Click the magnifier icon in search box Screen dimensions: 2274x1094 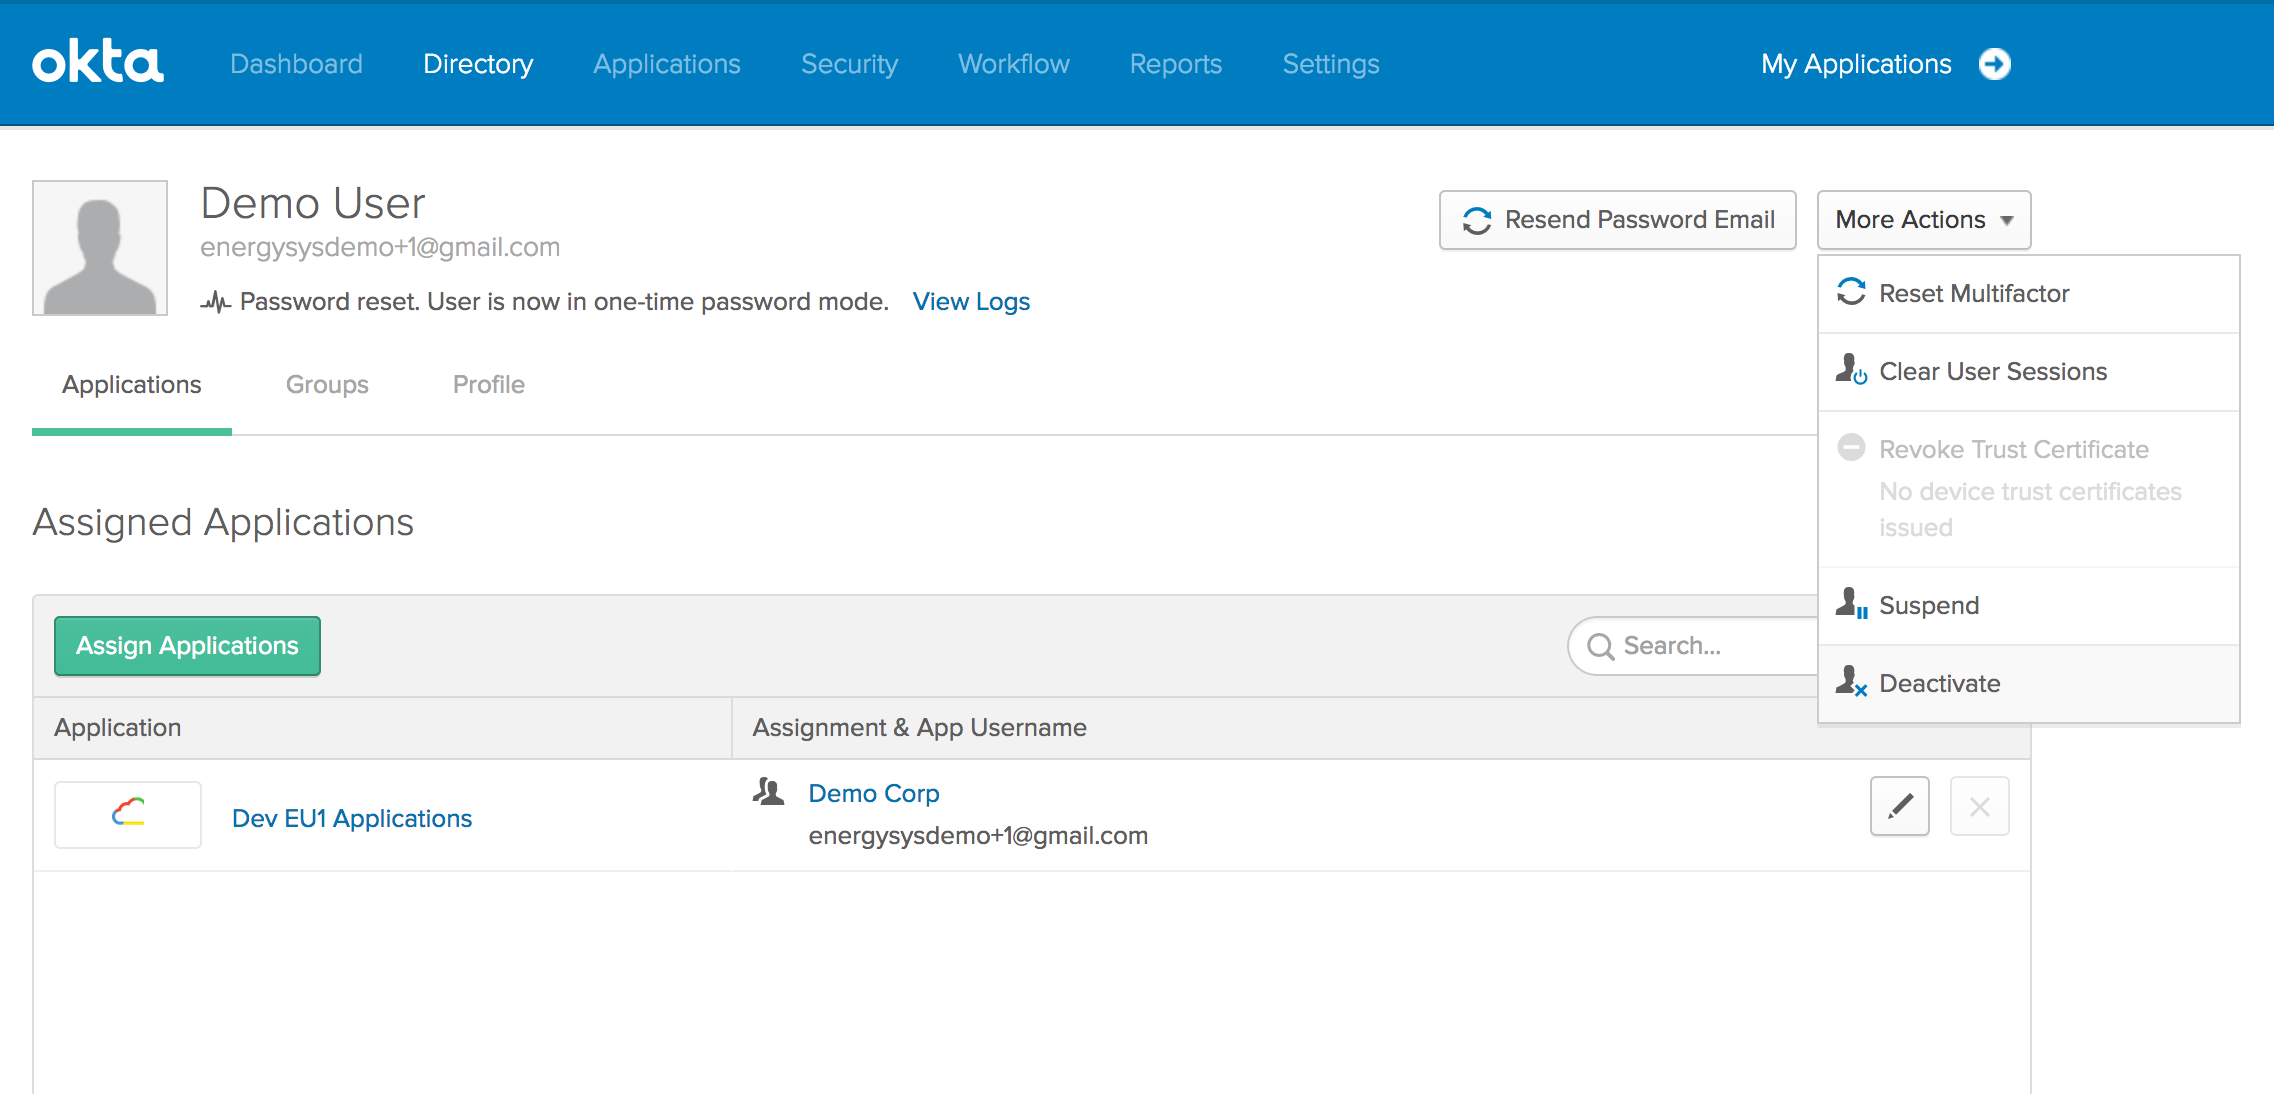[1600, 646]
